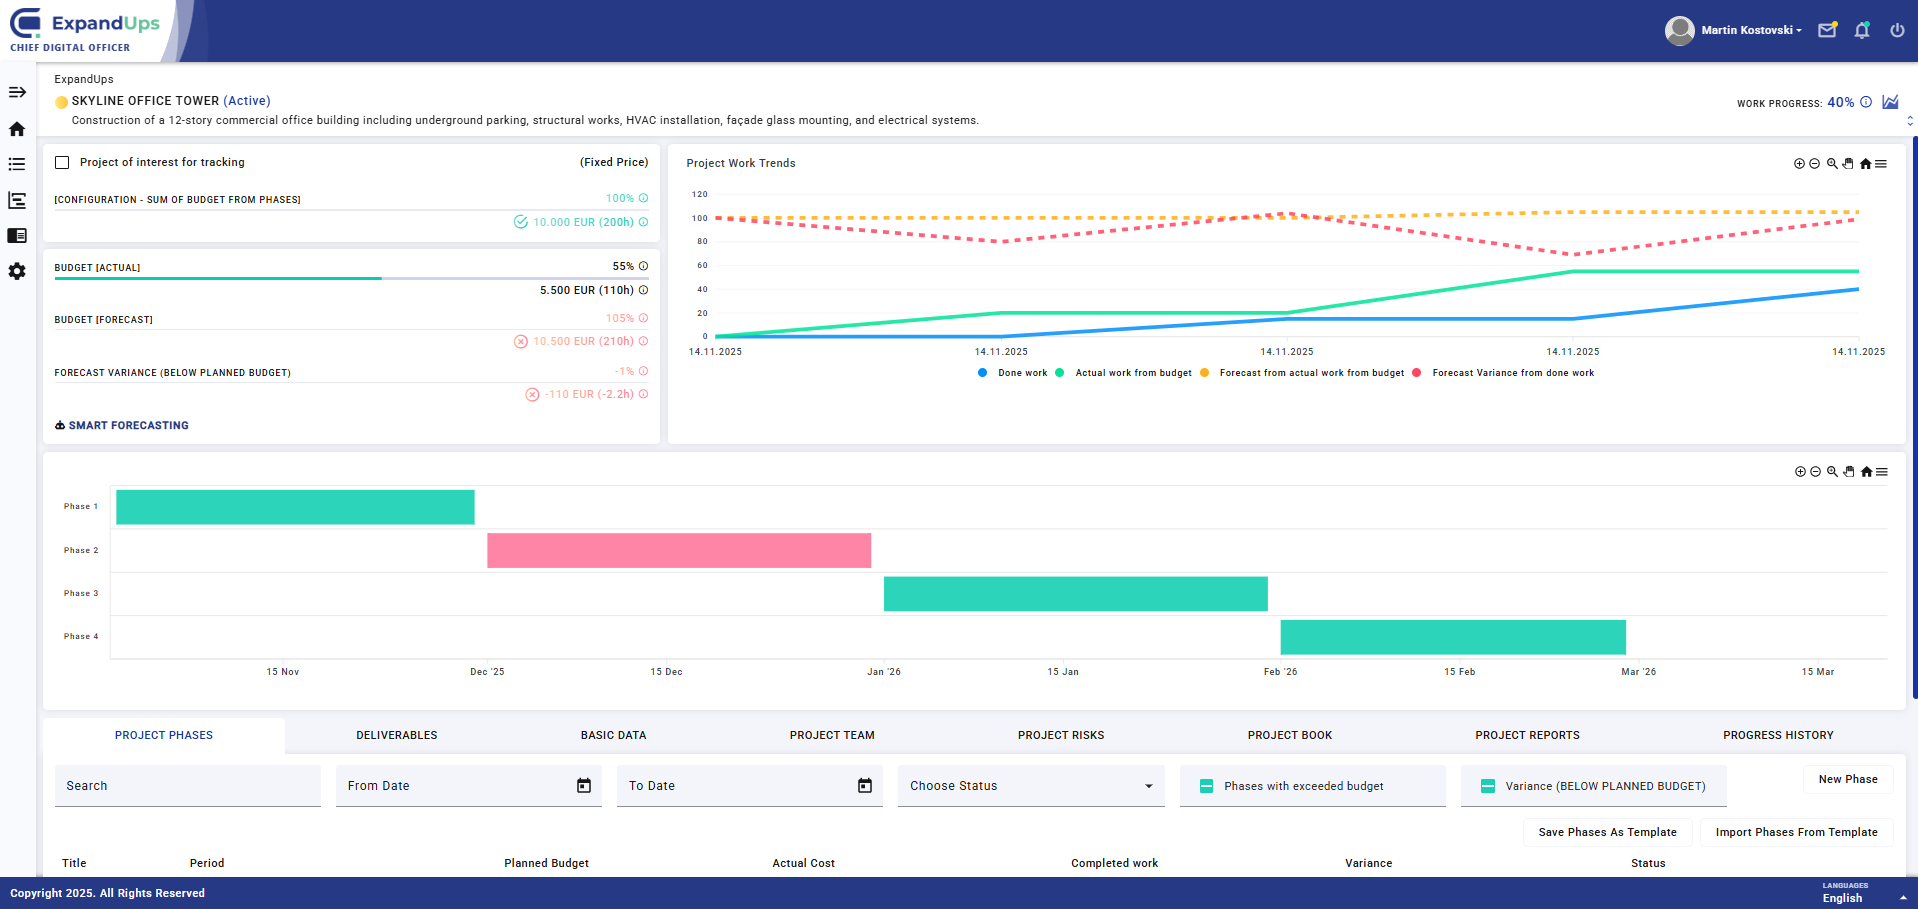This screenshot has width=1918, height=909.
Task: Expand the Martin Kostovski user menu
Action: [1751, 30]
